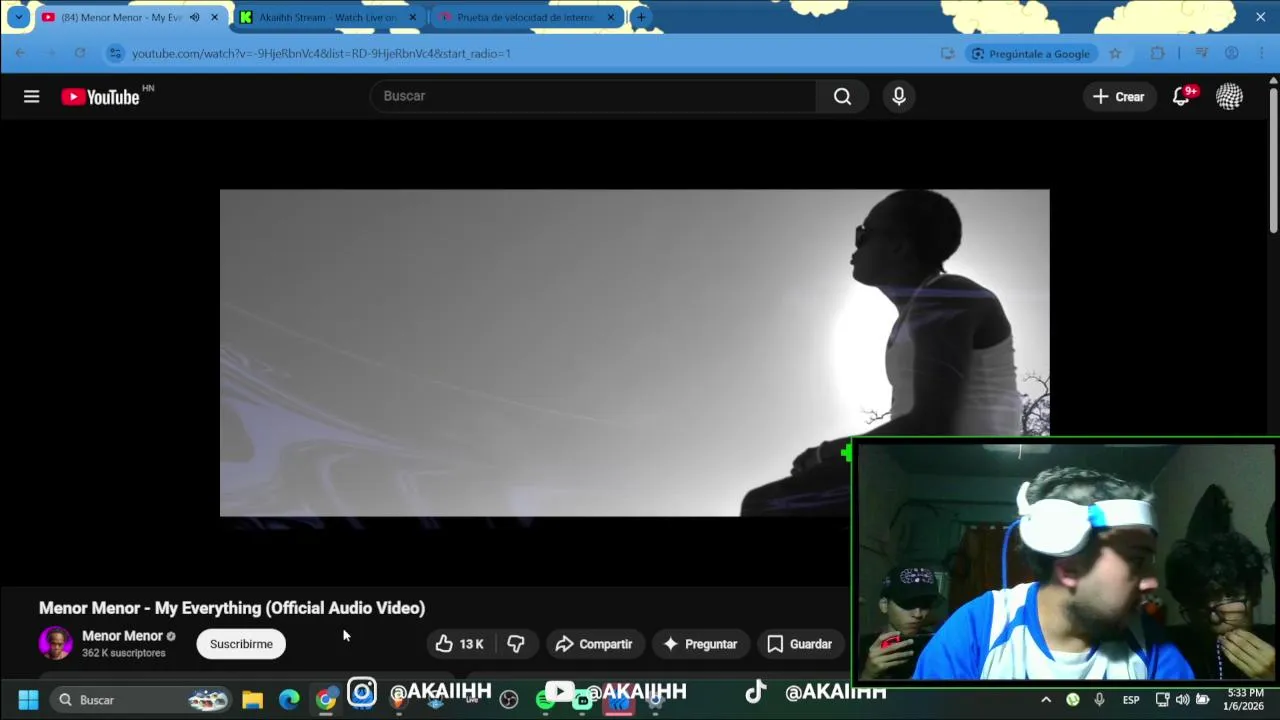Like the video with 13 K likes
This screenshot has width=1280, height=720.
[460, 644]
